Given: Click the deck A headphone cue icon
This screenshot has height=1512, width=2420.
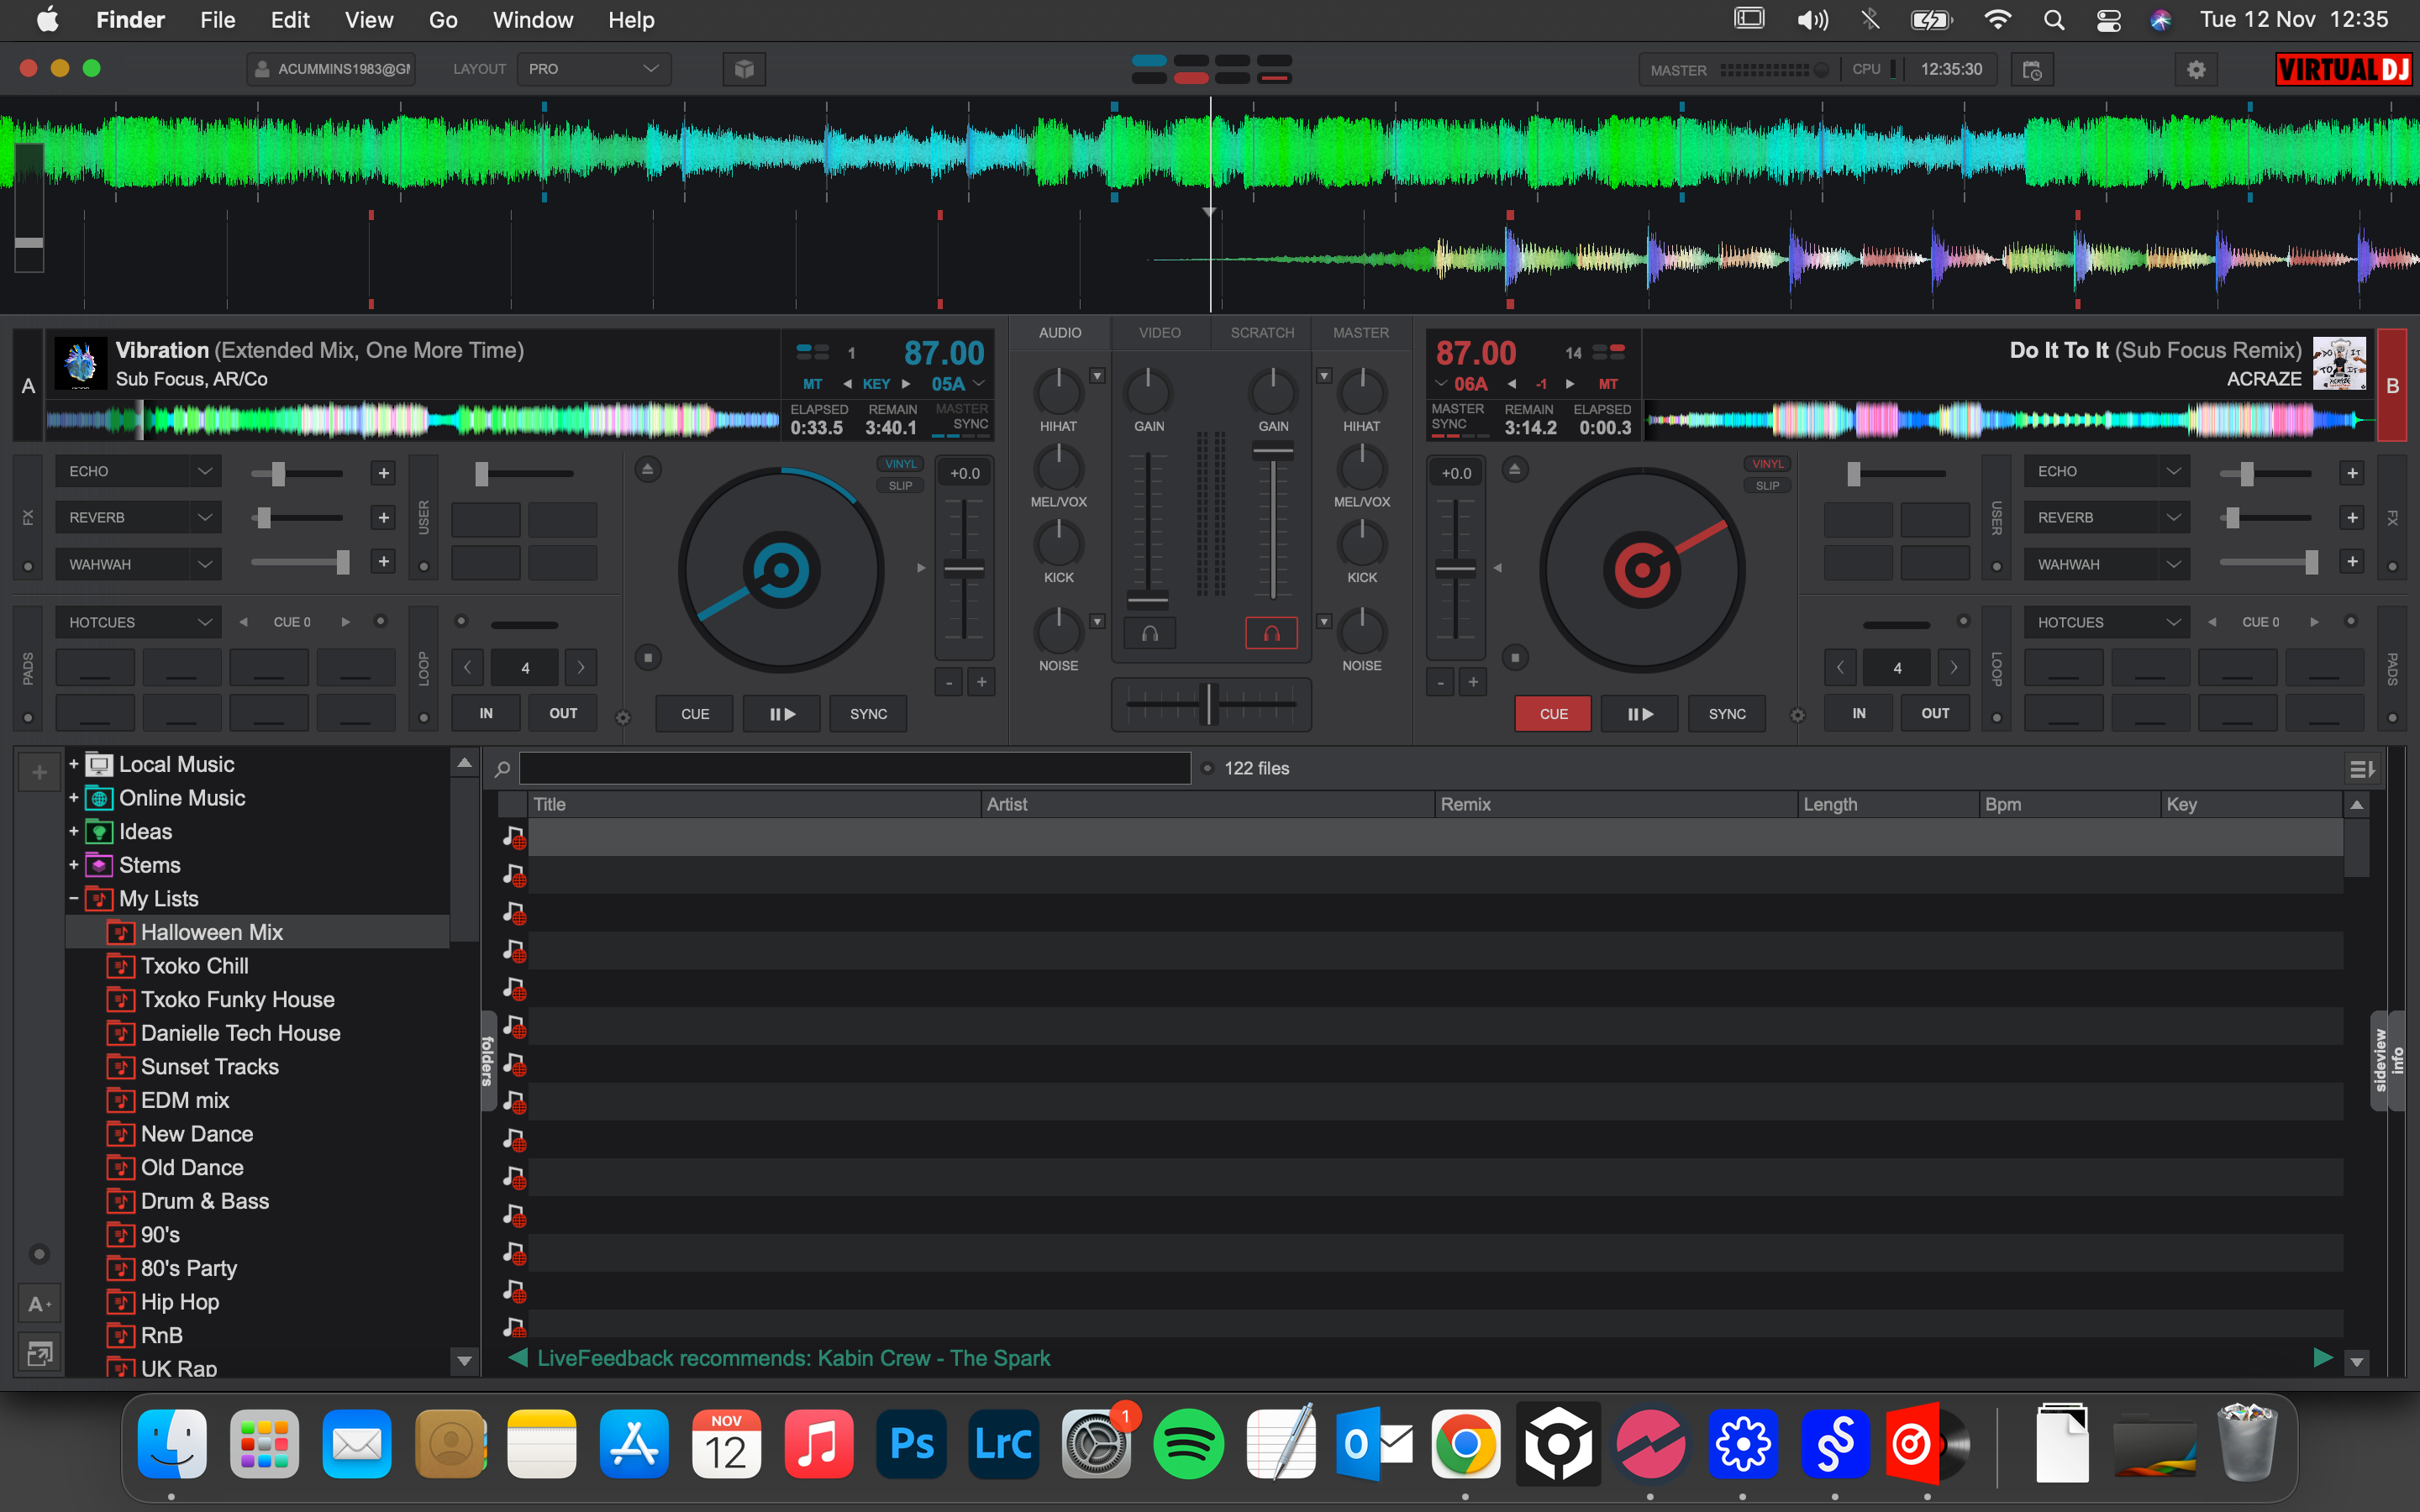Looking at the screenshot, I should tap(1150, 633).
